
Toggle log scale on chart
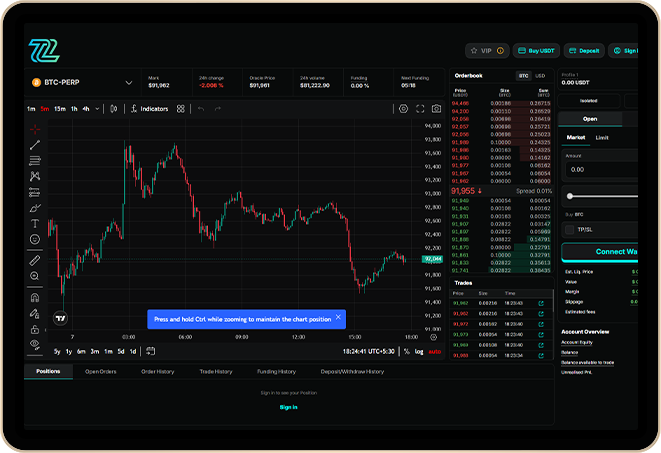coord(419,351)
